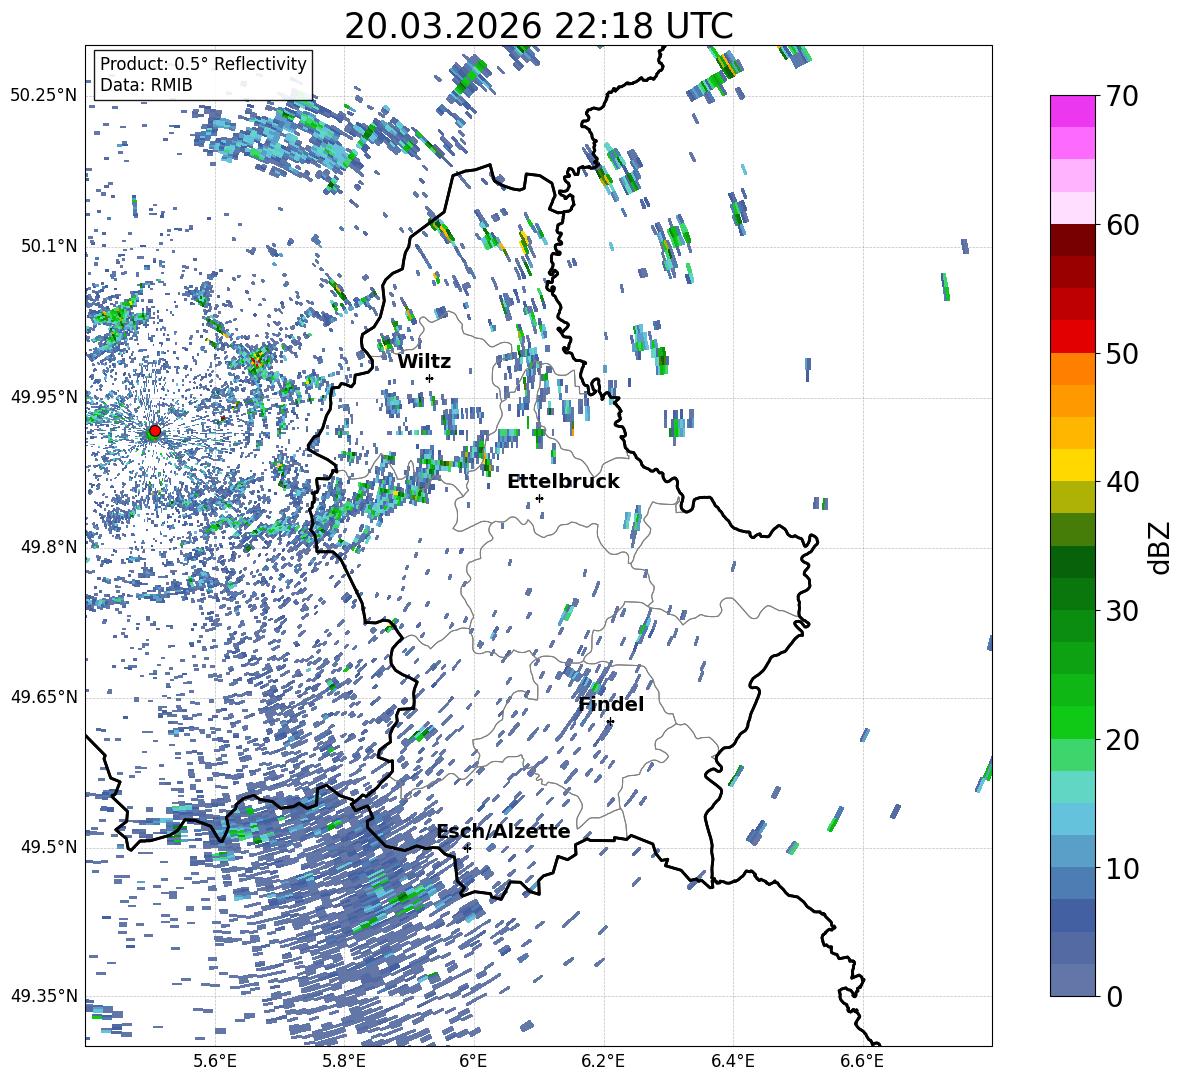The width and height of the screenshot is (1184, 1081).
Task: Click the Wiltz station cross marker
Action: tap(429, 378)
